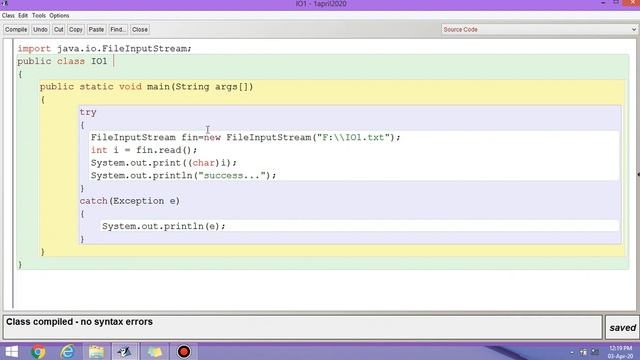The image size is (640, 360).
Task: Place cursor on the import java.io.FileInputStream line
Action: pyautogui.click(x=104, y=49)
